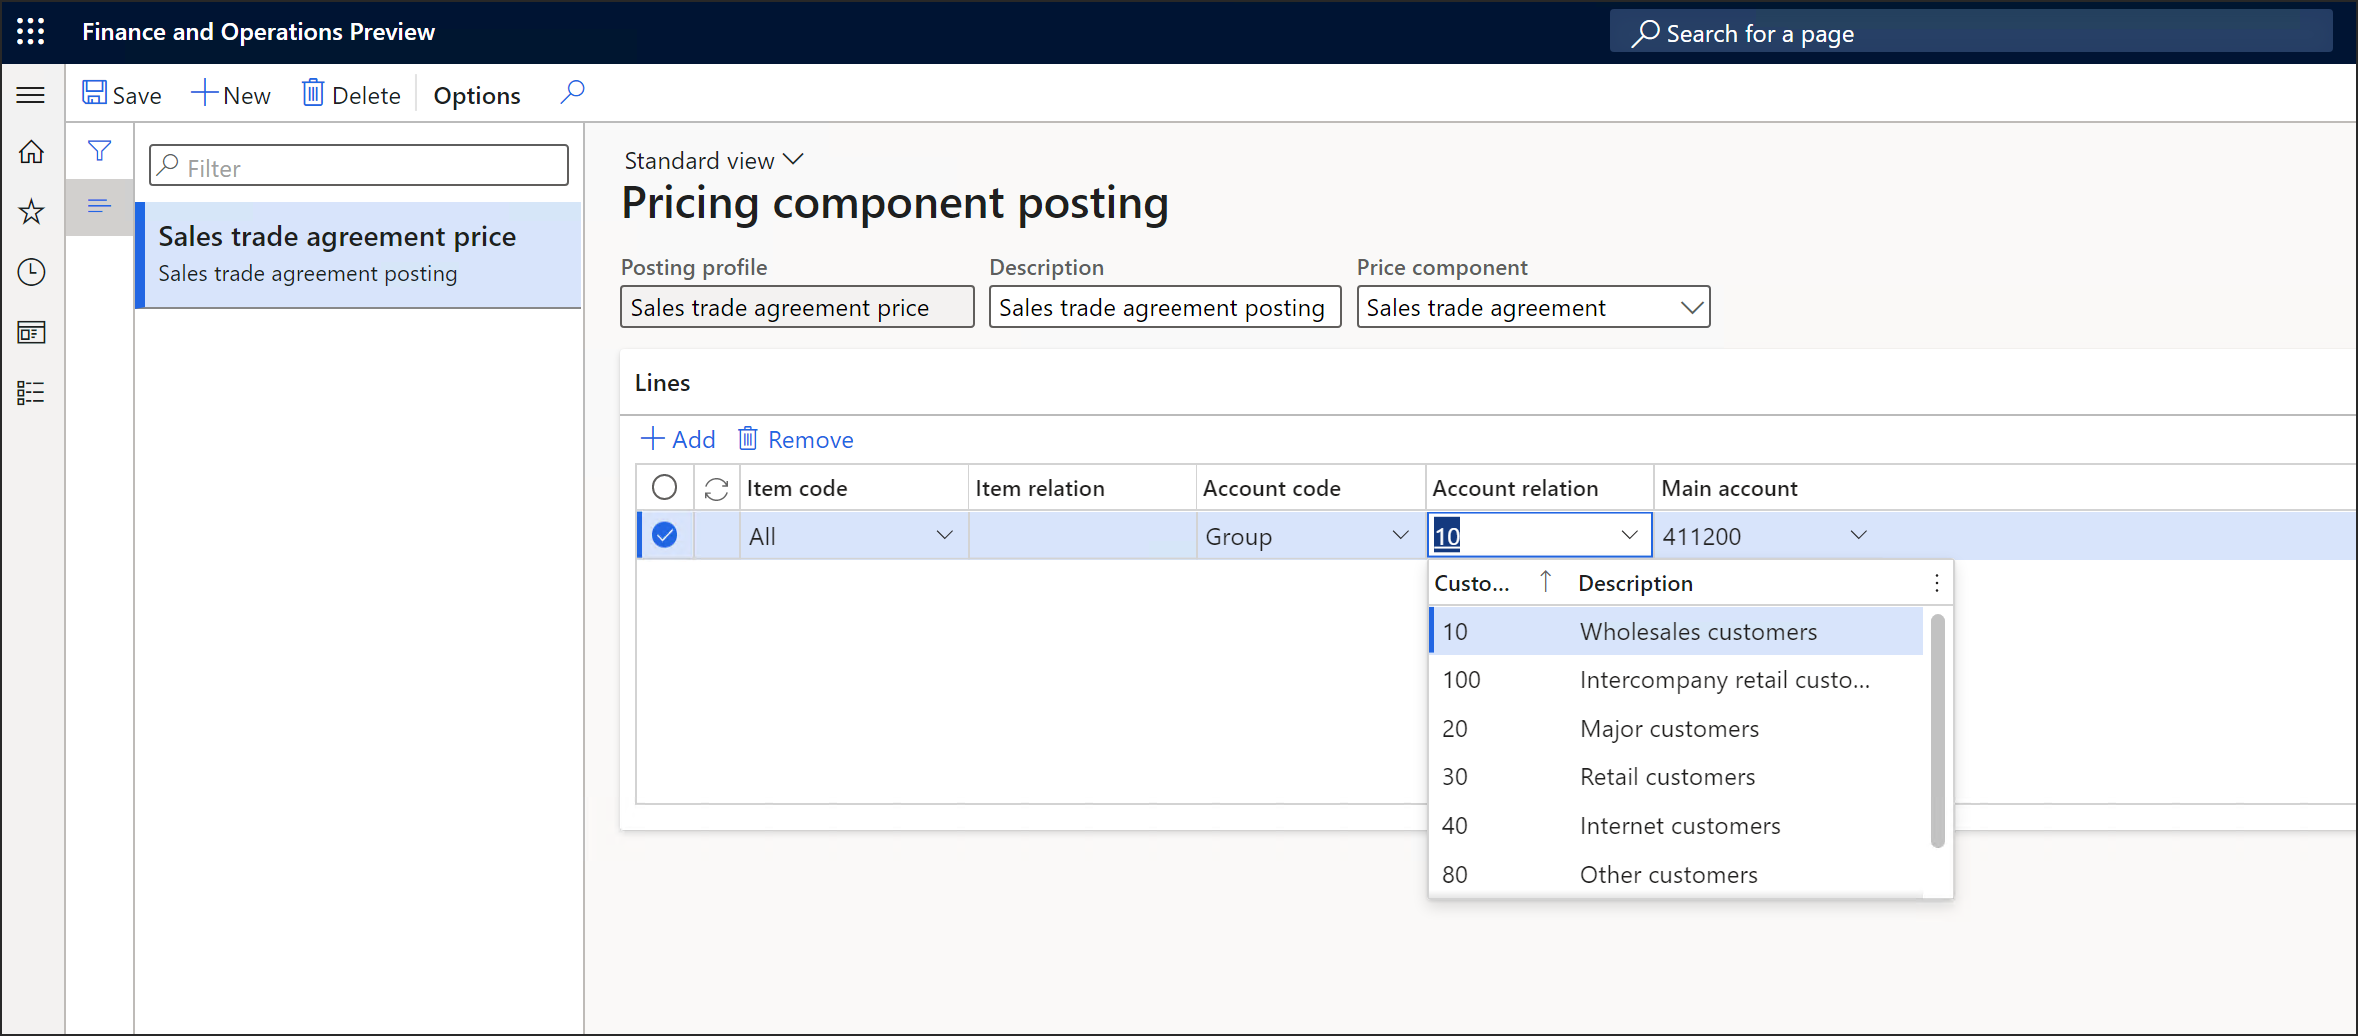2358x1036 pixels.
Task: Click the Remove lines button label
Action: tap(811, 440)
